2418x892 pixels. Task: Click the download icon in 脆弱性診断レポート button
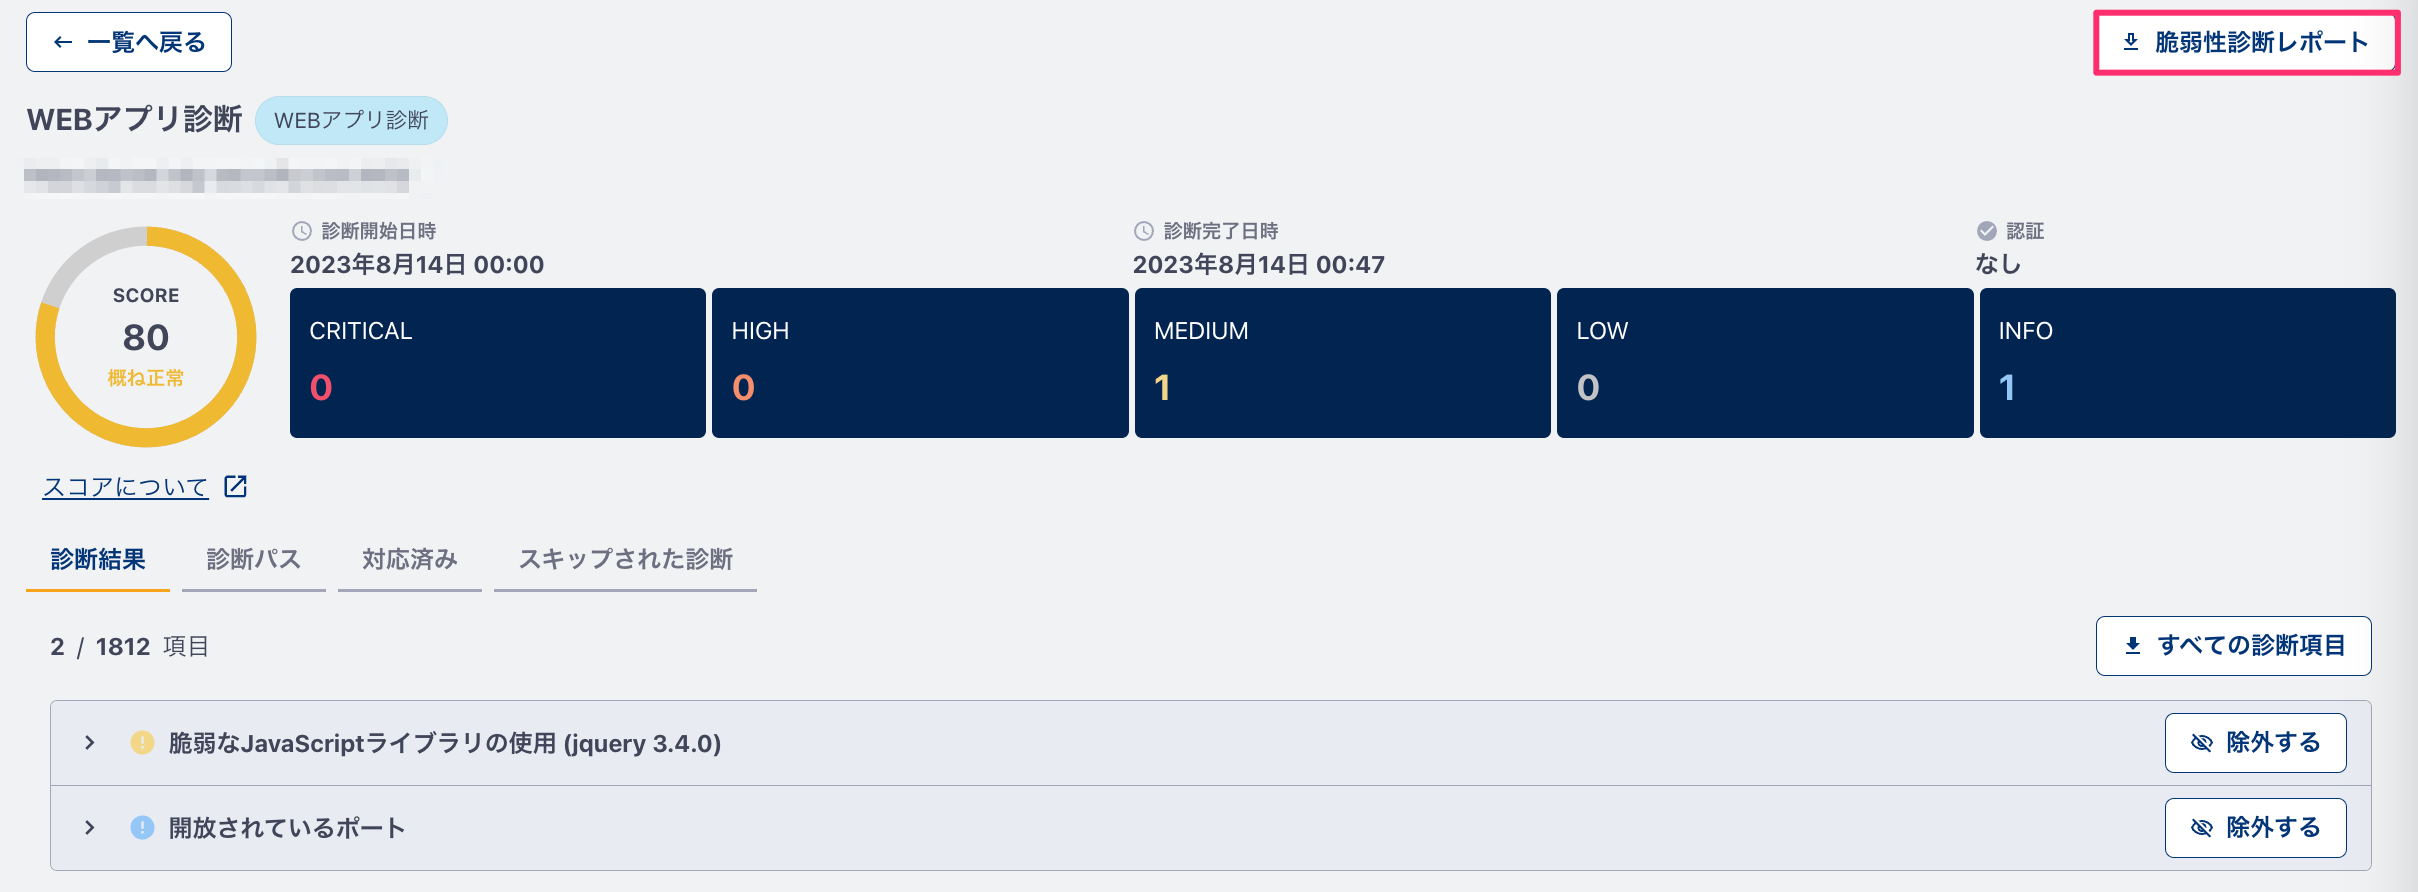click(x=2131, y=42)
